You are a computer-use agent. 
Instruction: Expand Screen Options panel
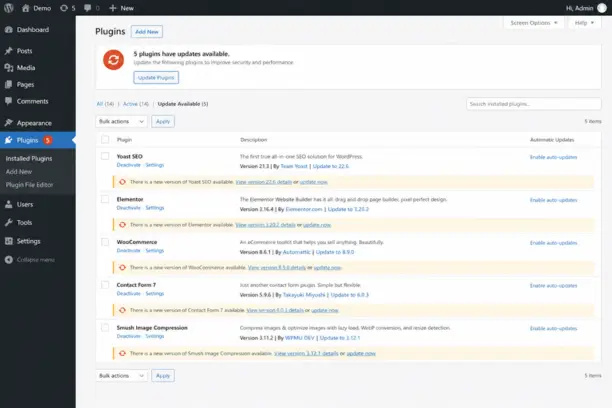tap(534, 23)
